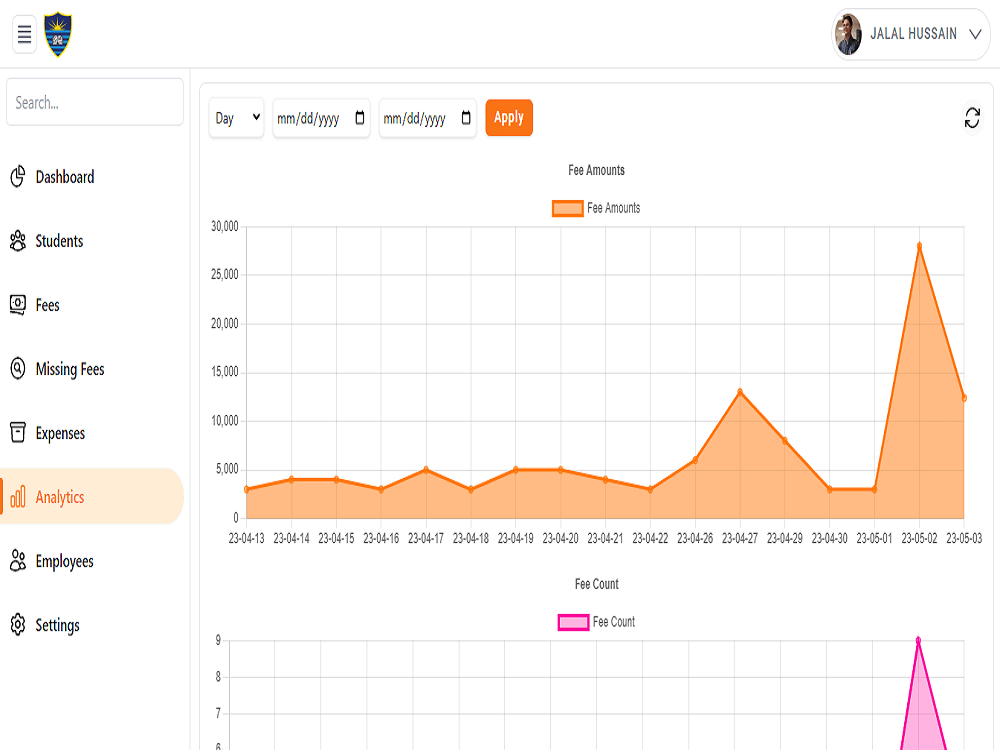This screenshot has width=1000, height=750.
Task: Click the Analytics bar-chart icon
Action: click(17, 496)
